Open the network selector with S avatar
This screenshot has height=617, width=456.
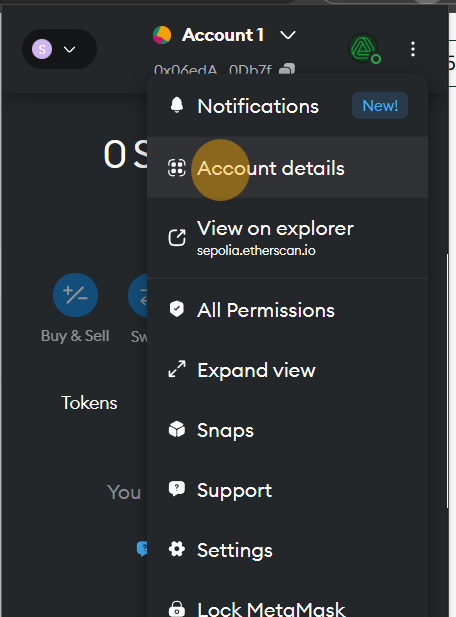59,49
